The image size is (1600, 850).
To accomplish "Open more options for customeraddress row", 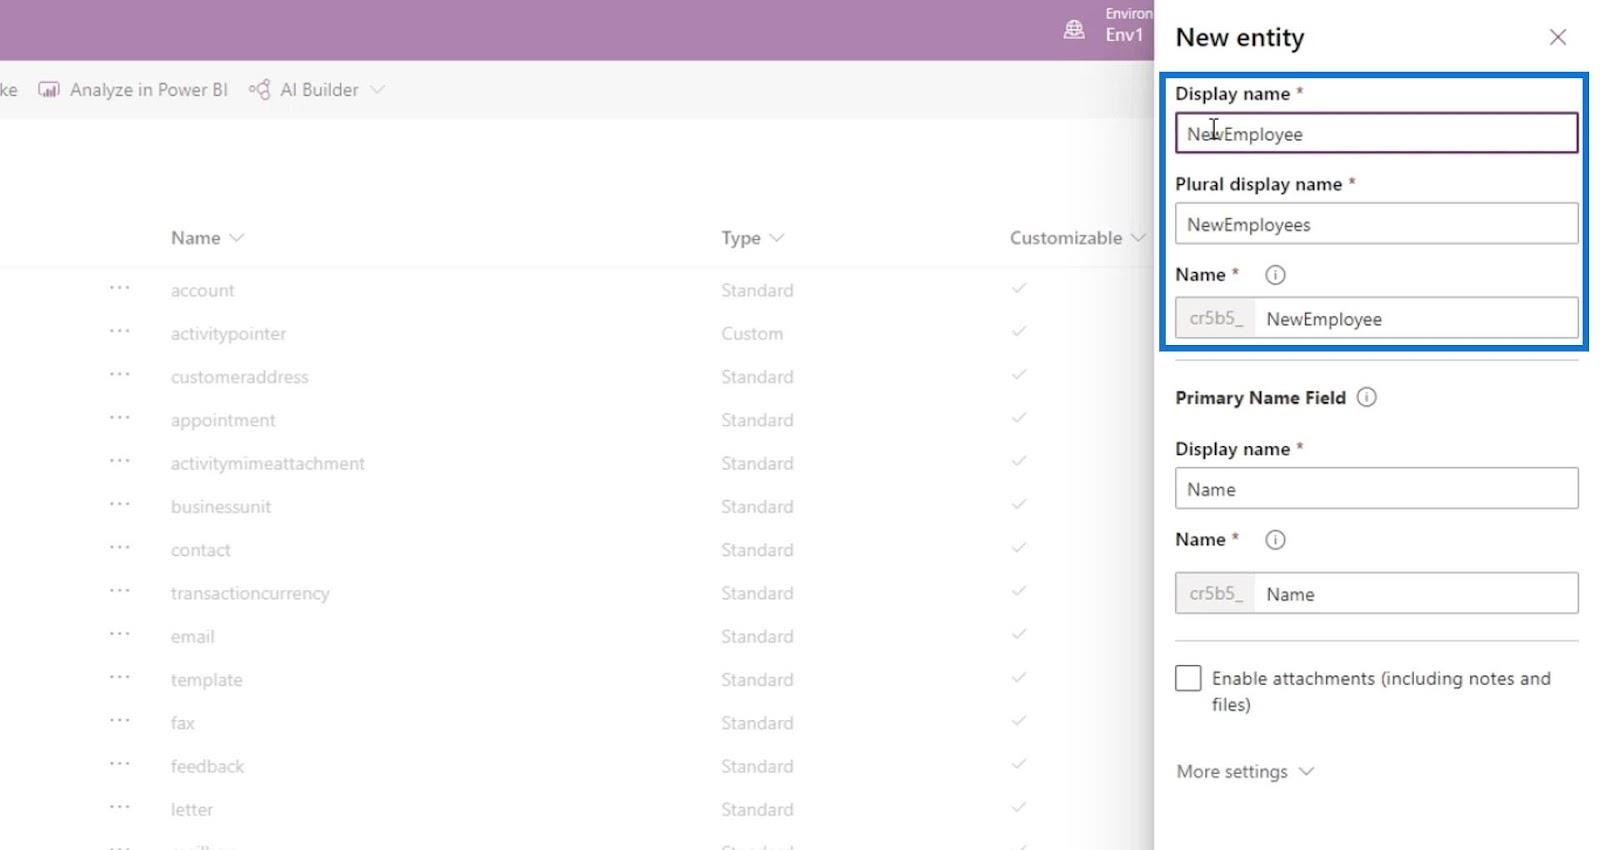I will pyautogui.click(x=120, y=374).
